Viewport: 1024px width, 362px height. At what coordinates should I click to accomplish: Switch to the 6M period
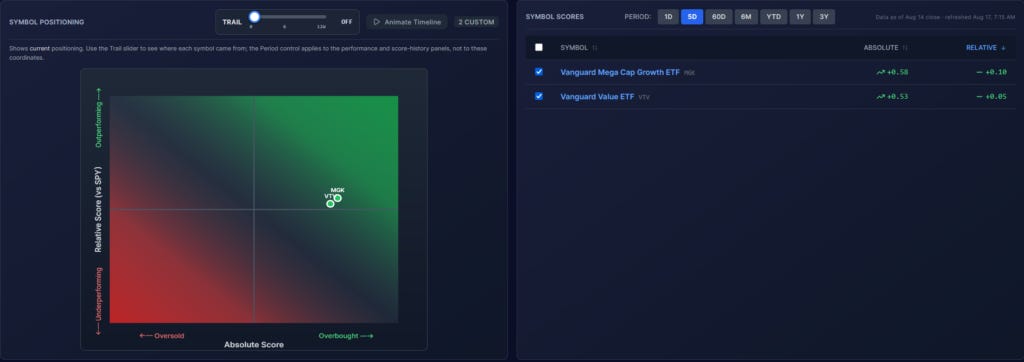pos(746,17)
